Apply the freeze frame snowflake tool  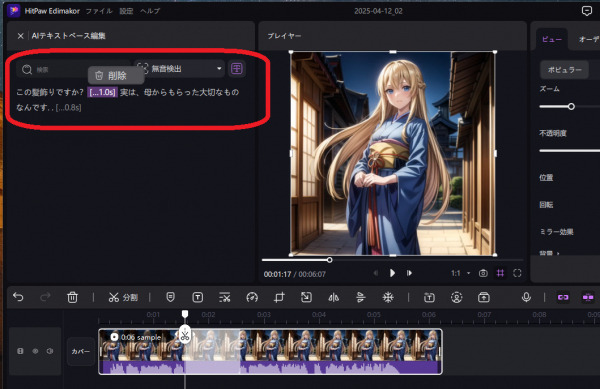[388, 297]
